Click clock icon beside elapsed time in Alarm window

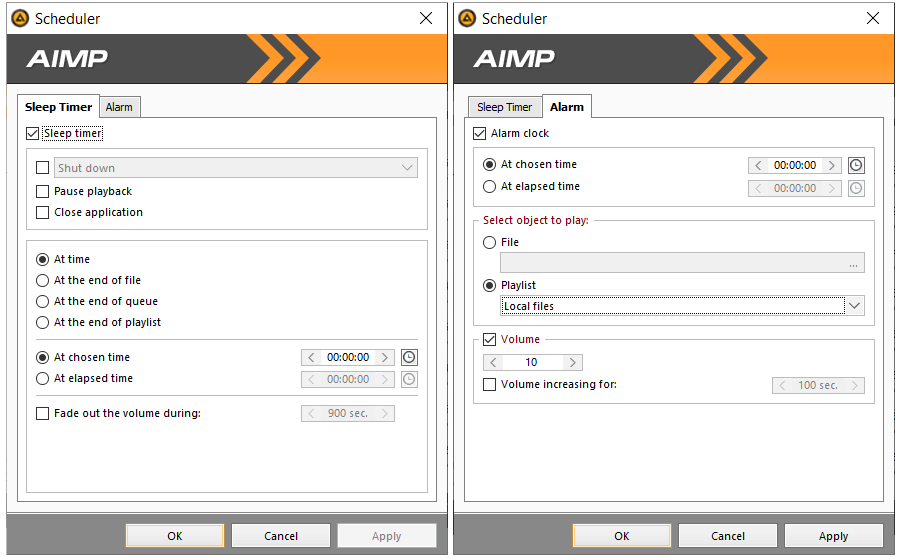pos(856,188)
